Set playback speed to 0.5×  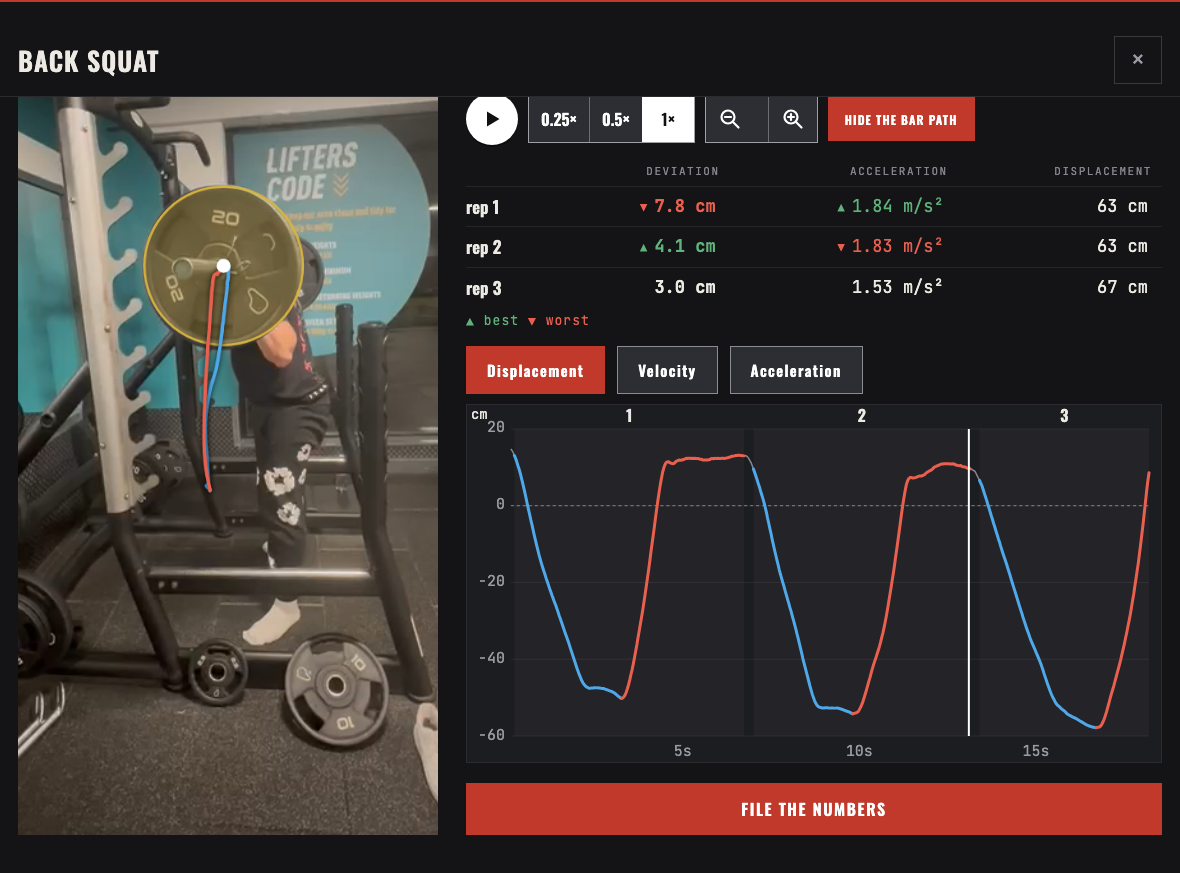pos(616,120)
